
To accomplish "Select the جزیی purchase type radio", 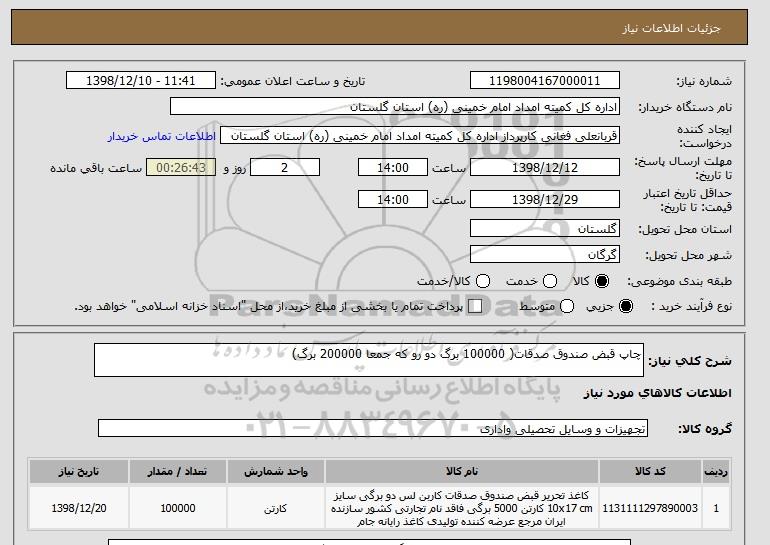I will 626,306.
